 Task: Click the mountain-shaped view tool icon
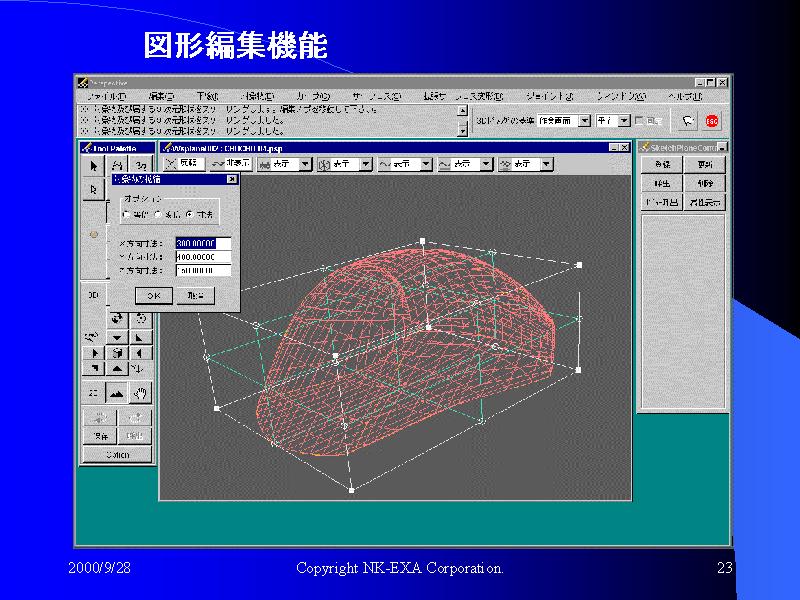117,392
